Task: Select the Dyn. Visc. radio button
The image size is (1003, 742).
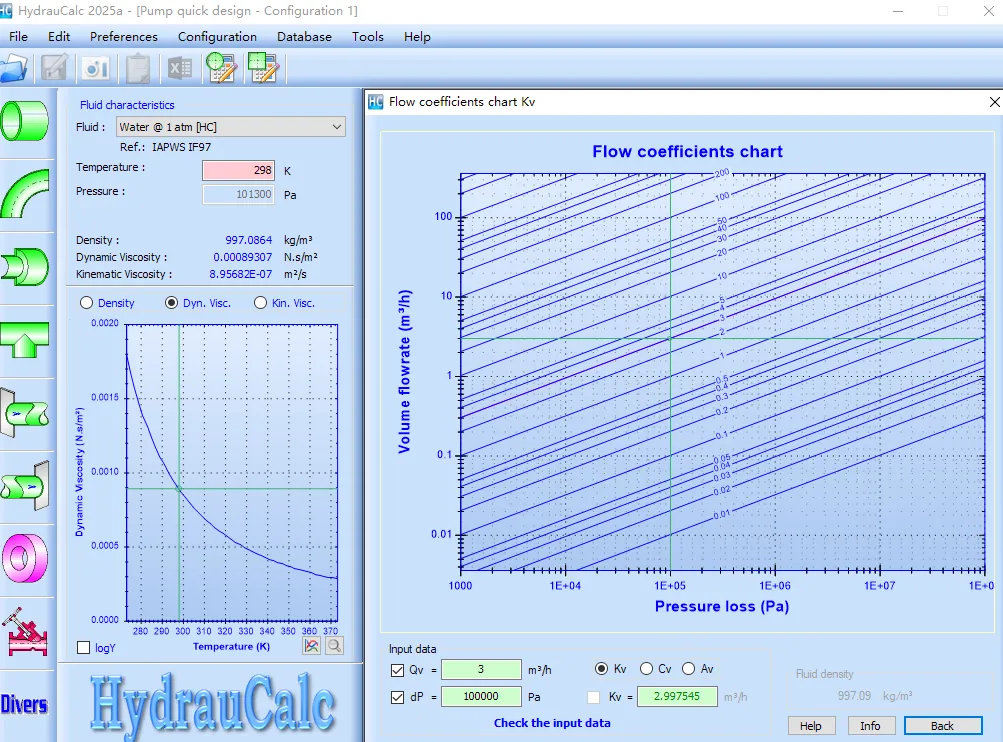Action: pos(171,303)
